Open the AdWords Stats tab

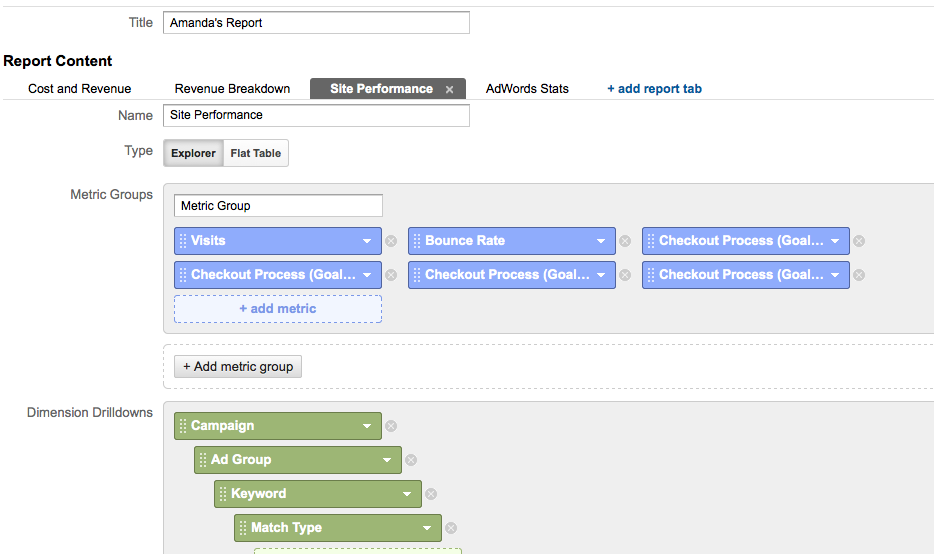(x=527, y=89)
